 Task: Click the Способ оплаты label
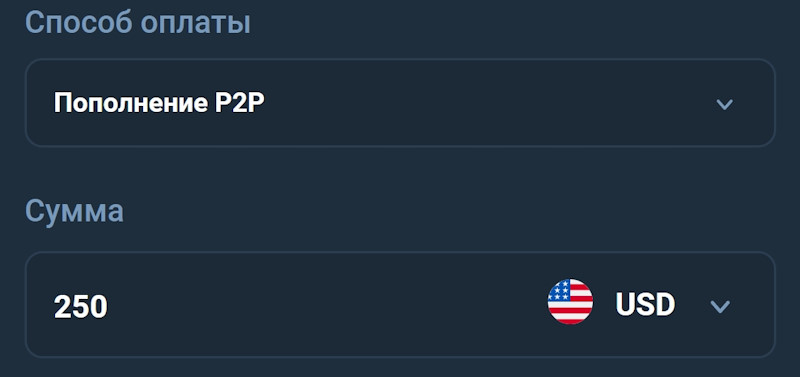(138, 23)
